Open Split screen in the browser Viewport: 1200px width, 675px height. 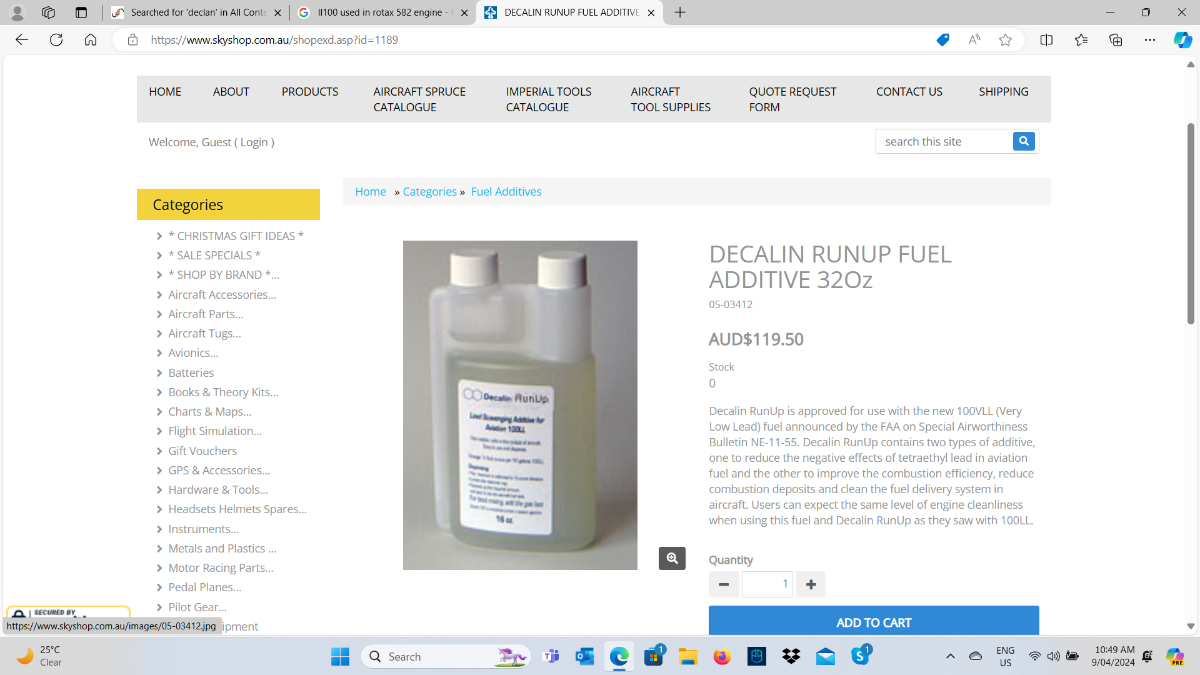1046,40
